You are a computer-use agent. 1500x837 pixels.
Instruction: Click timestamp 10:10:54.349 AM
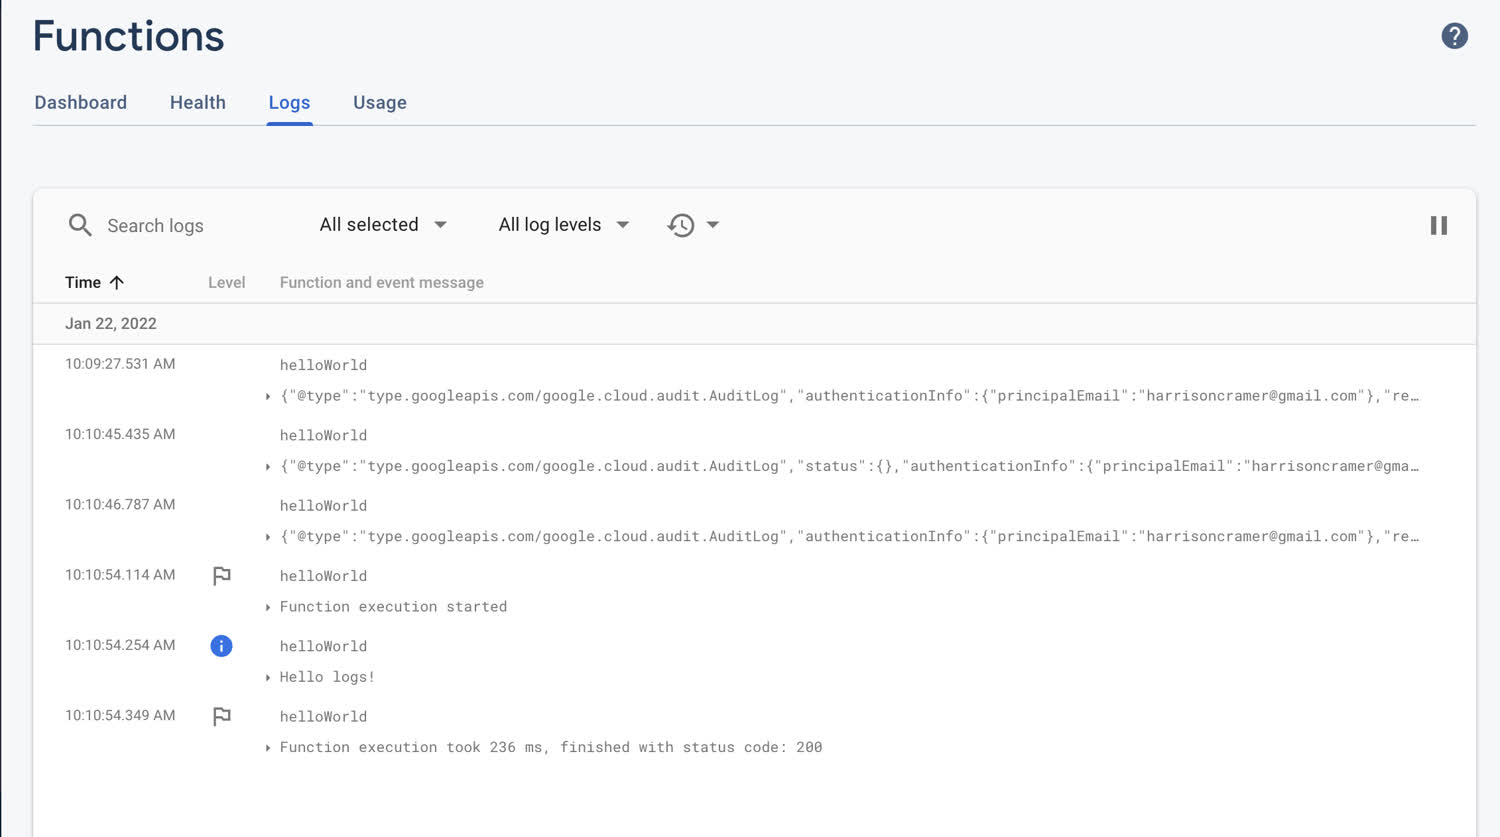(120, 715)
